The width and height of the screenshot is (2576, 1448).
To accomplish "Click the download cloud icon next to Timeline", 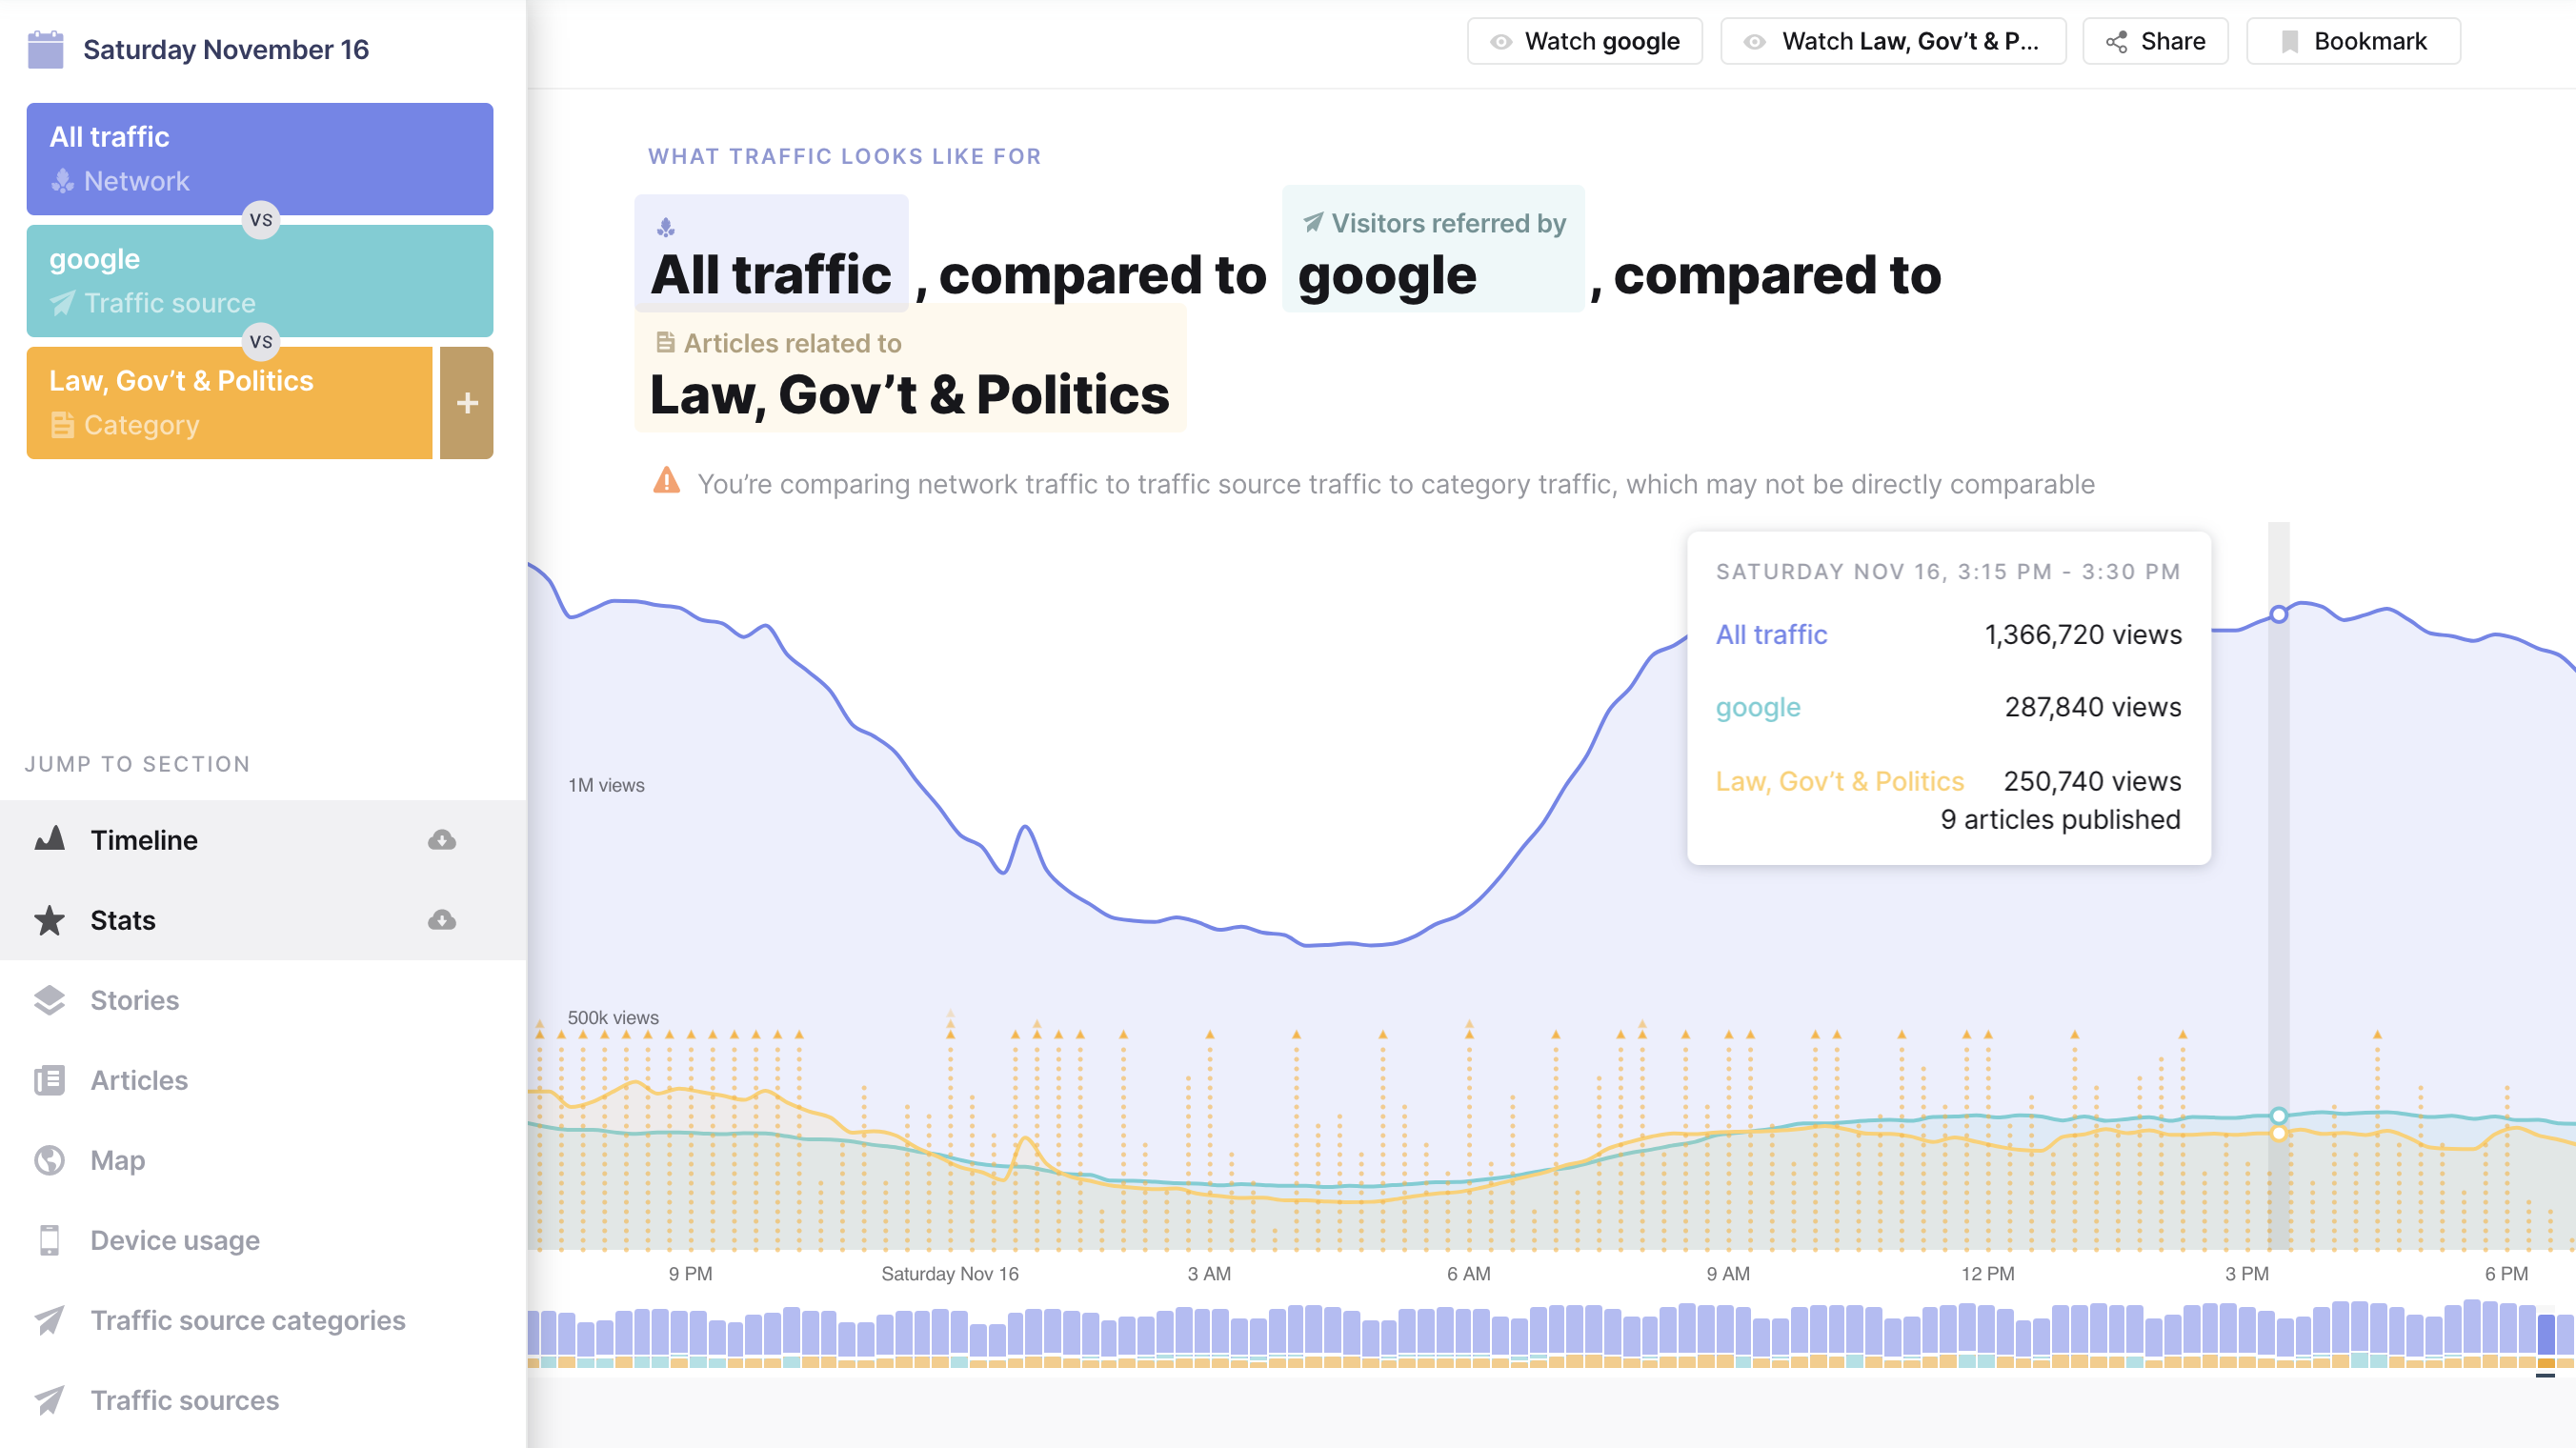I will point(441,839).
